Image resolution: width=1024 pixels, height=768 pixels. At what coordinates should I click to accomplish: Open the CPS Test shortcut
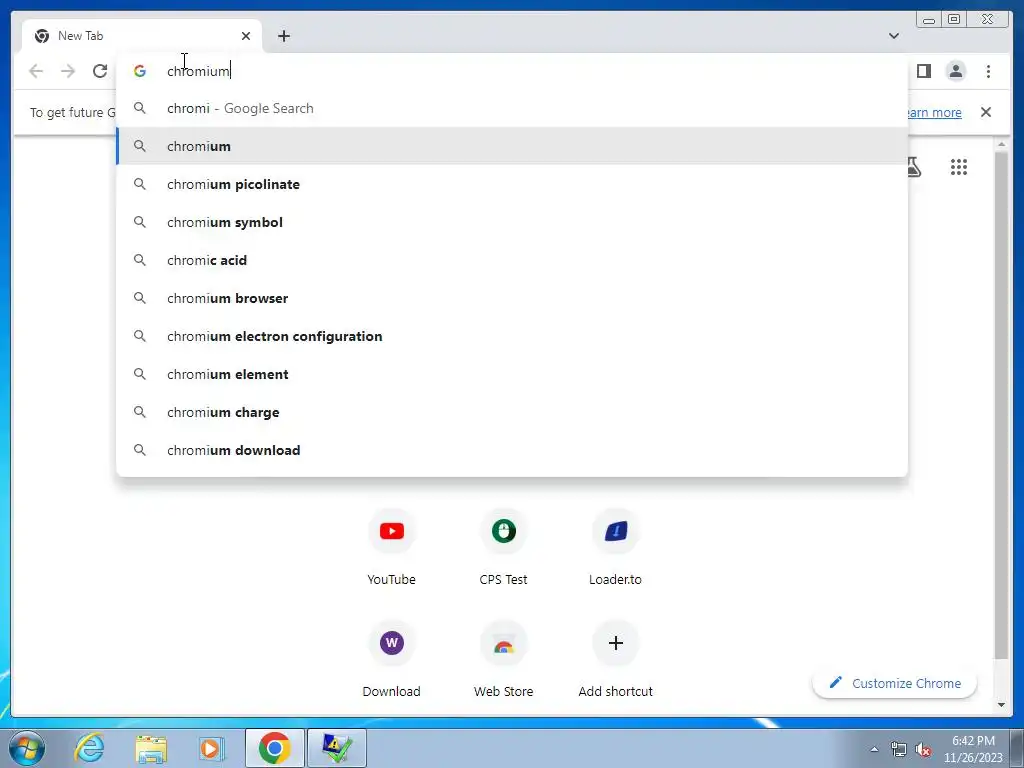point(504,548)
